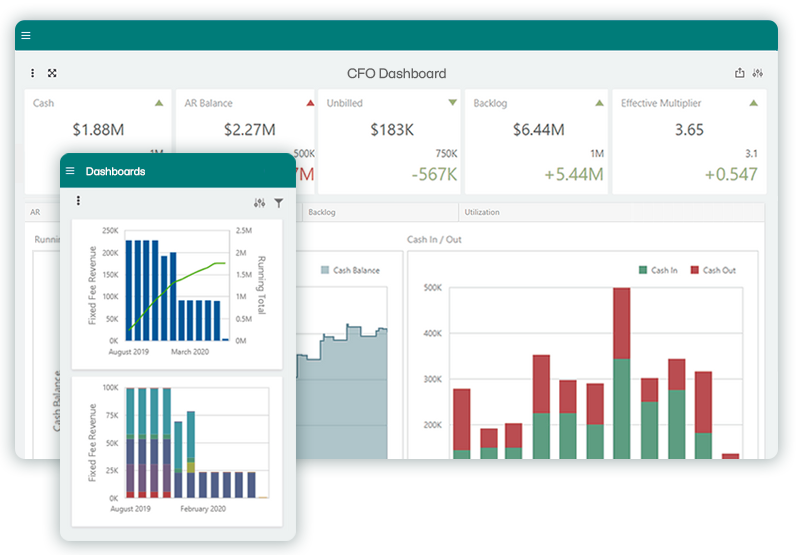Click the Unbilled green down indicator
The image size is (800, 555).
tap(453, 103)
